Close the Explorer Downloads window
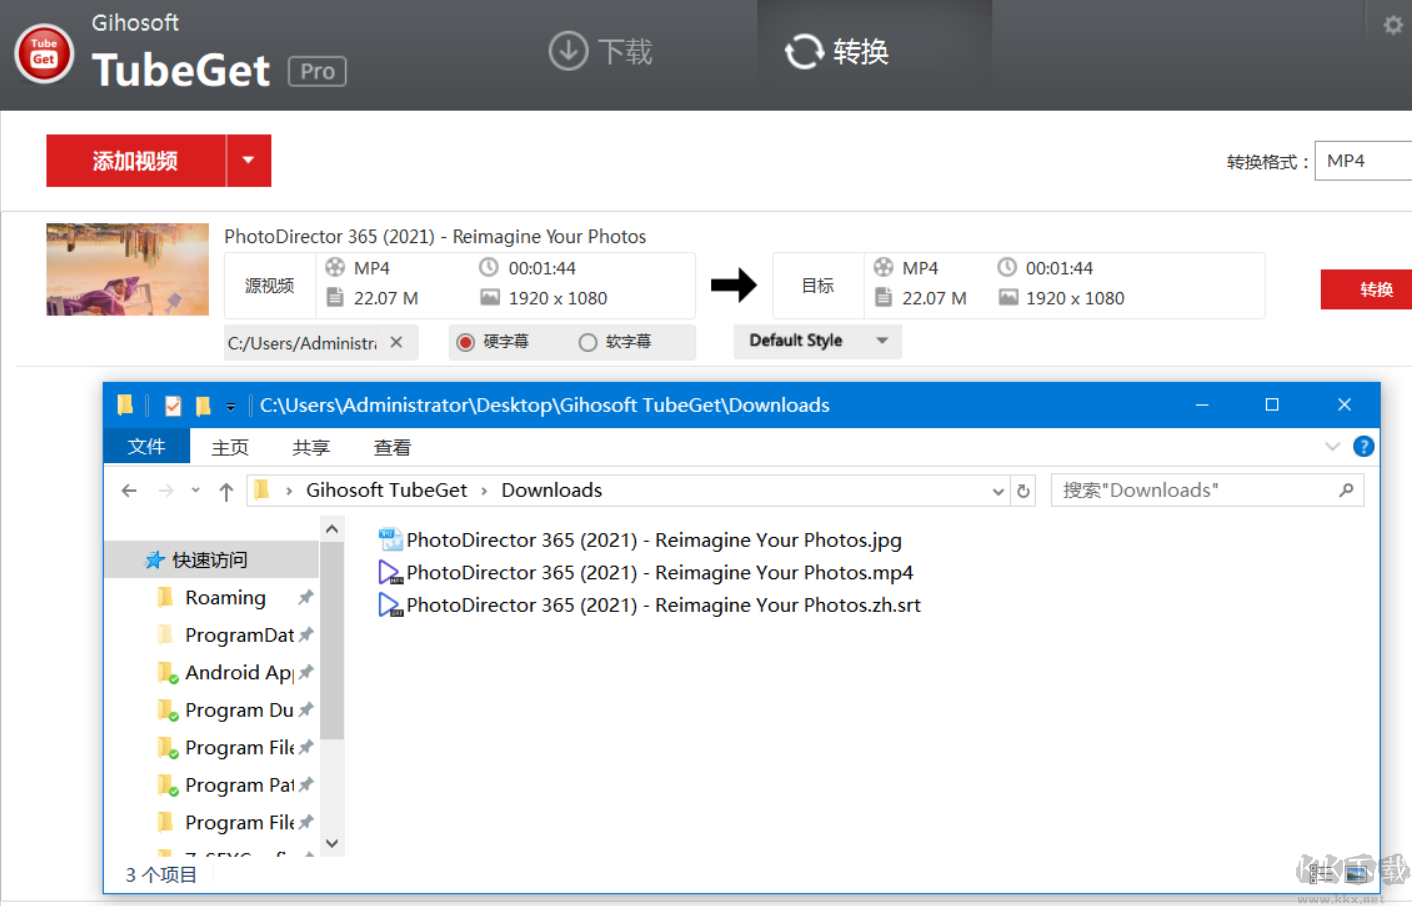This screenshot has height=906, width=1412. 1344,404
